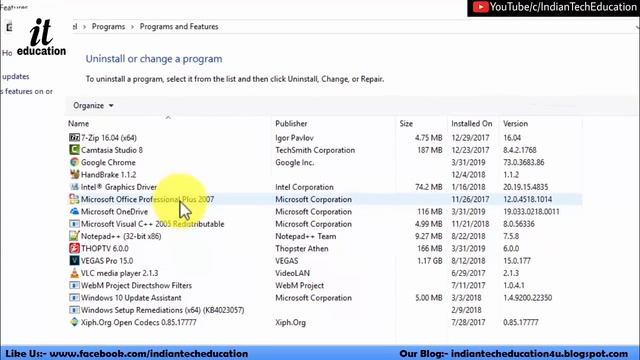Screen dimensions: 640x360
Task: Click install date 11/26/2017 cell
Action: point(470,199)
